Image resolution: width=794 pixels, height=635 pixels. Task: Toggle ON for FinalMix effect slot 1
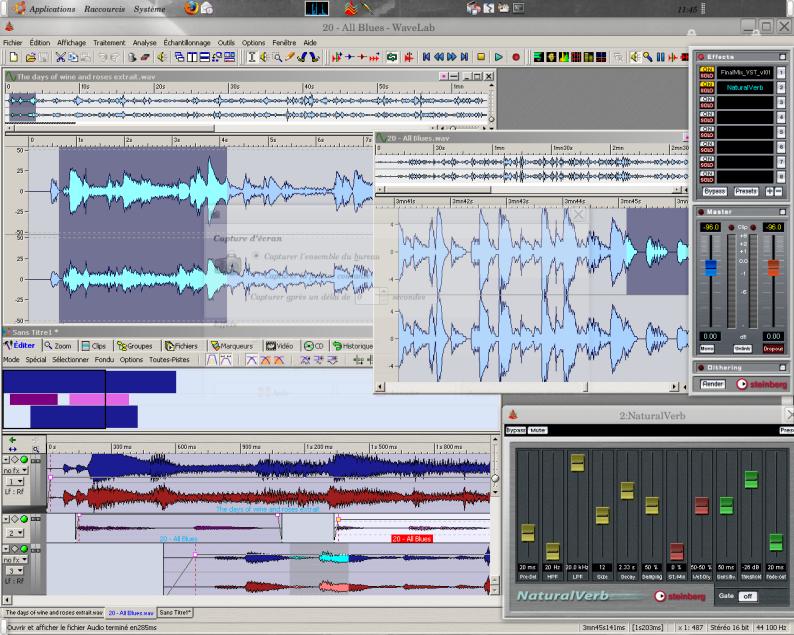[x=706, y=69]
